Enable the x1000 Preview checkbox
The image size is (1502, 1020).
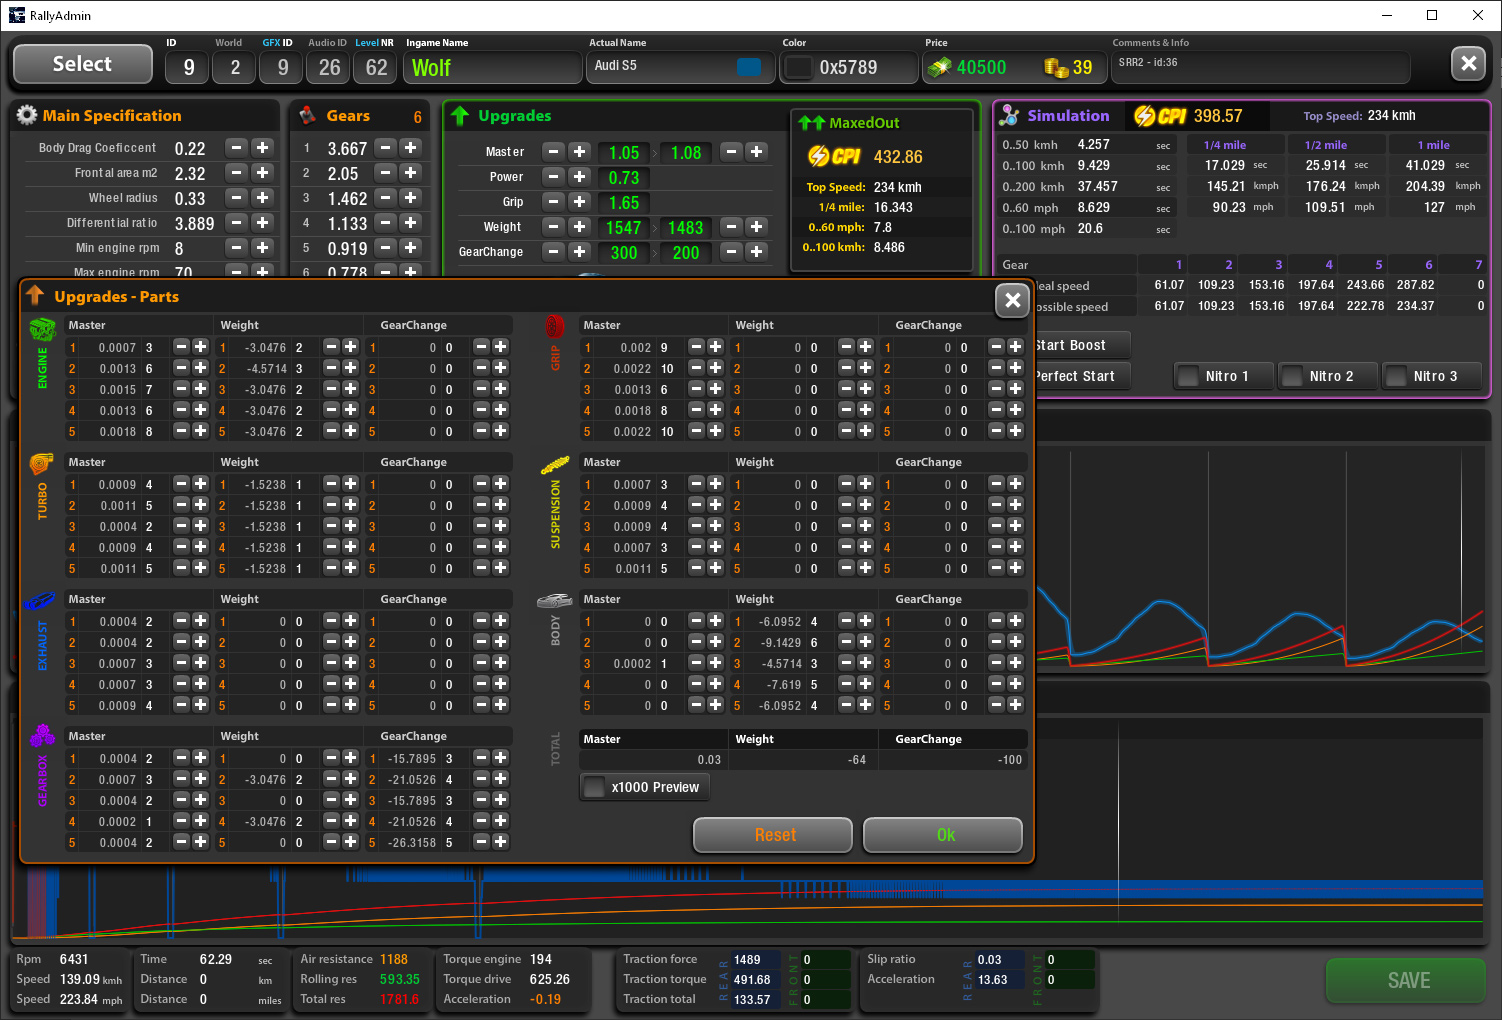point(595,788)
